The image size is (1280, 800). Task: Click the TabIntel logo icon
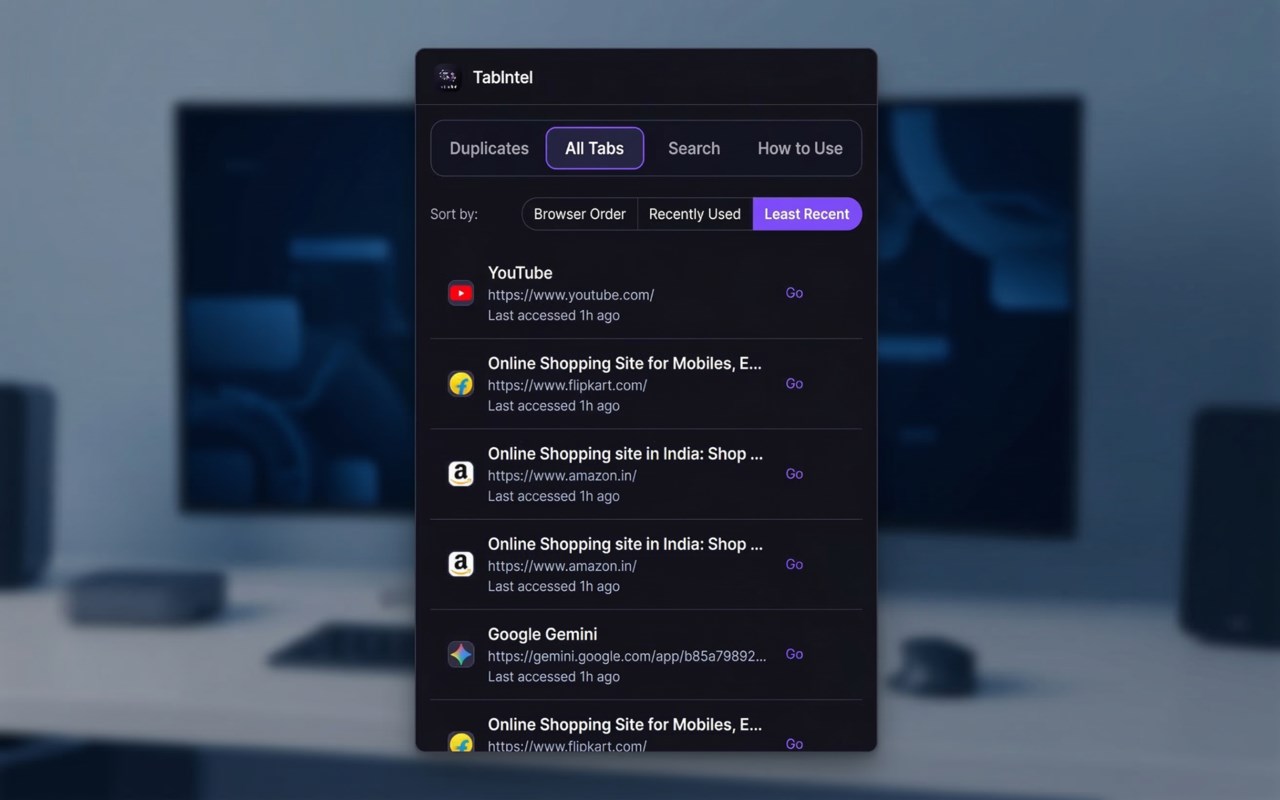(447, 77)
